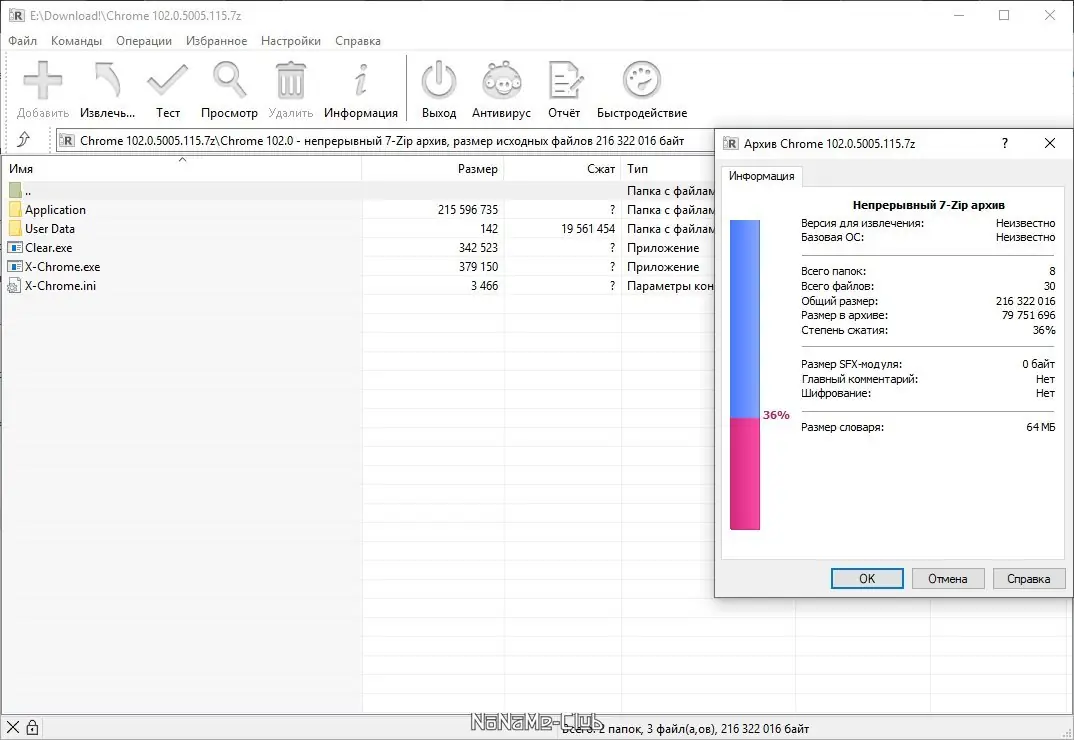Open the Команды menu
Screen dimensions: 1074x740
(x=77, y=41)
